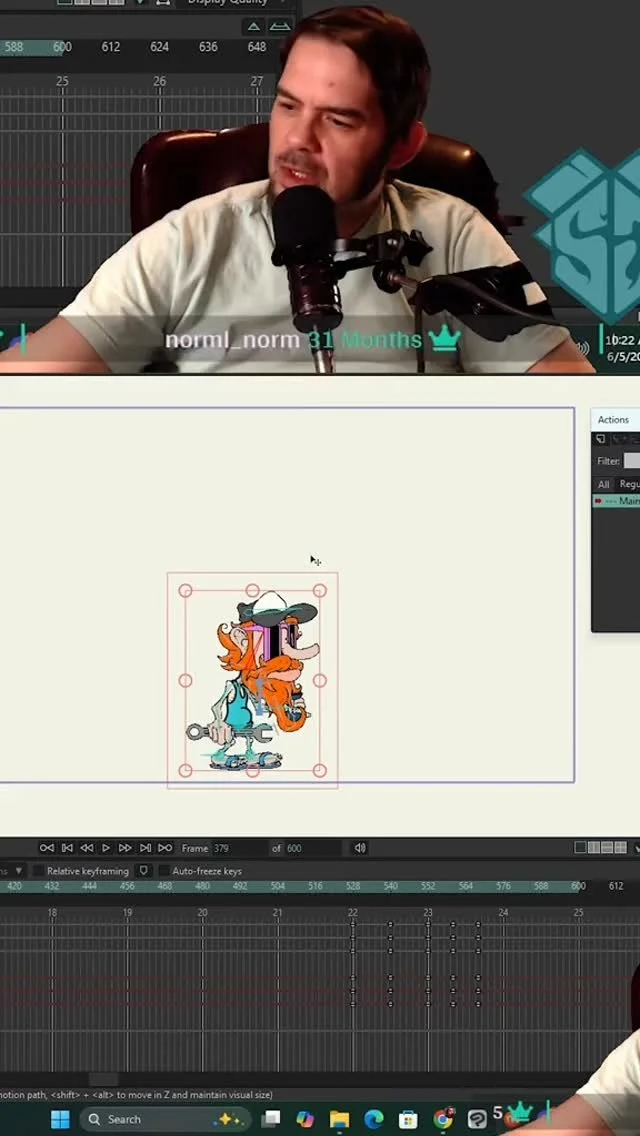Open the channels dropdown arrow left of Relative keyframing
This screenshot has height=1136, width=640.
click(19, 871)
